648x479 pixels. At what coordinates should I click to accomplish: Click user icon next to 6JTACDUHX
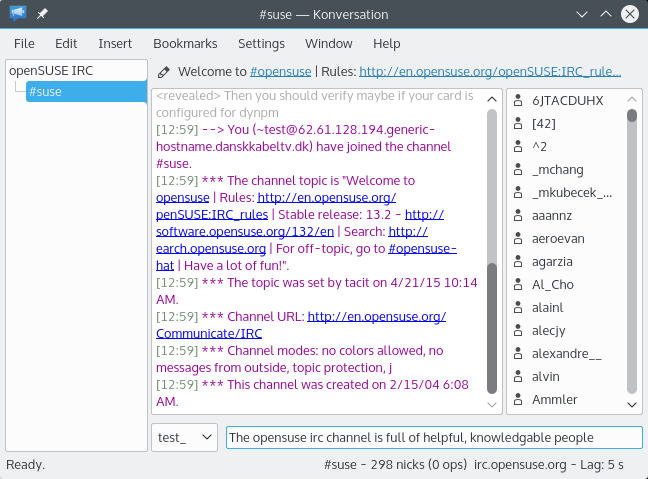point(518,100)
